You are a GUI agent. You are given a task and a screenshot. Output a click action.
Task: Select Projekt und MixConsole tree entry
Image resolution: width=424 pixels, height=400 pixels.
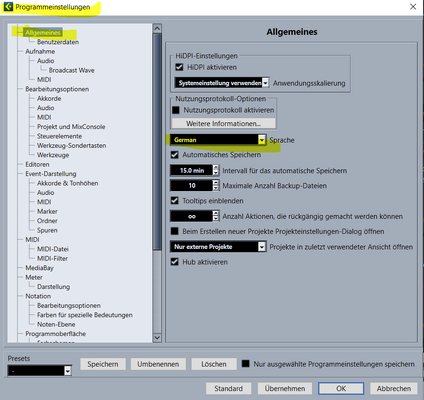pos(71,127)
